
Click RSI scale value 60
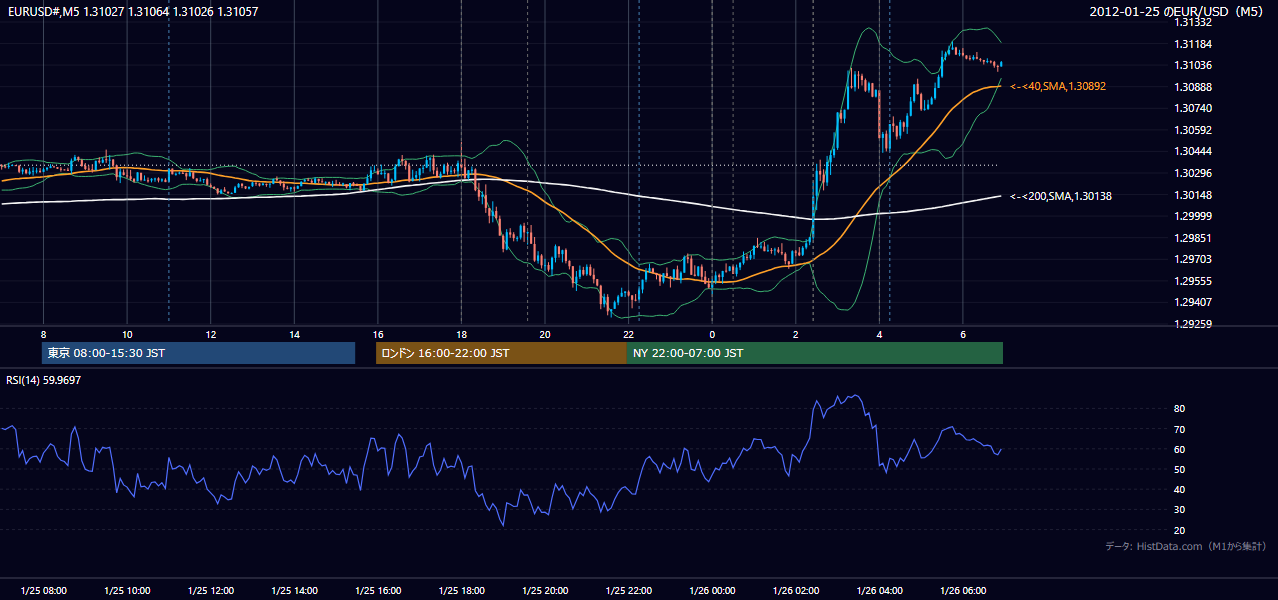click(1180, 449)
